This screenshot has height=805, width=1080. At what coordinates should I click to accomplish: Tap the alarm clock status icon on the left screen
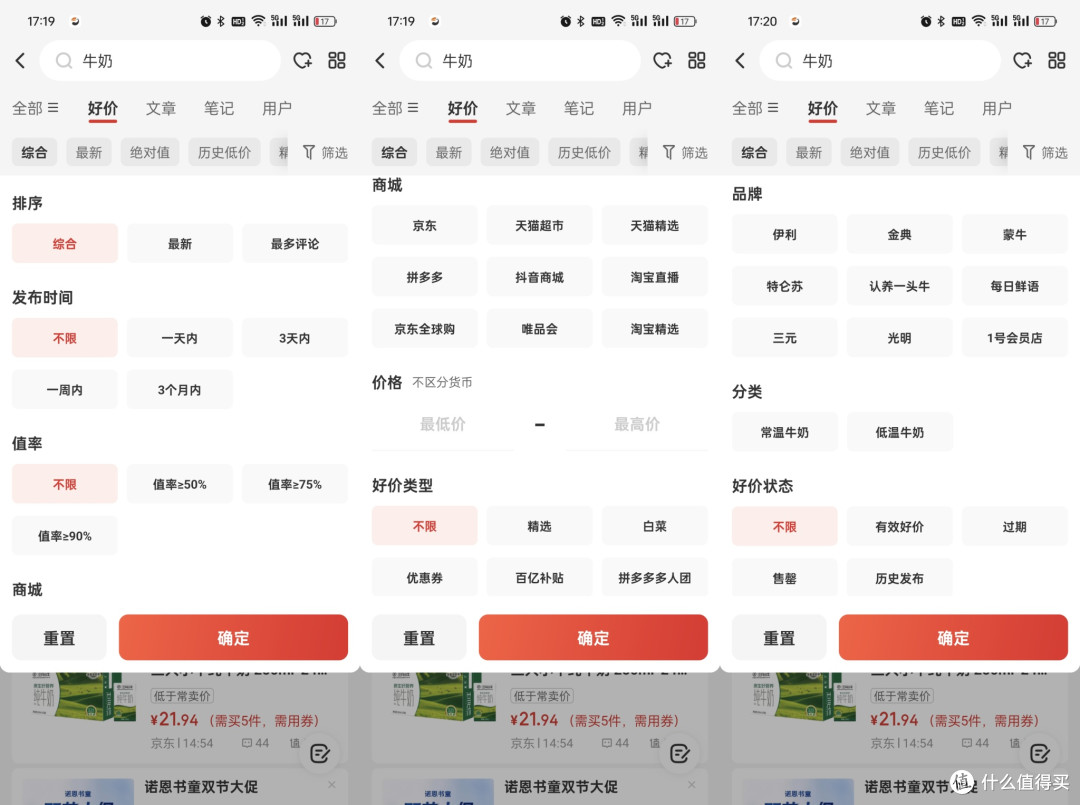(x=205, y=21)
